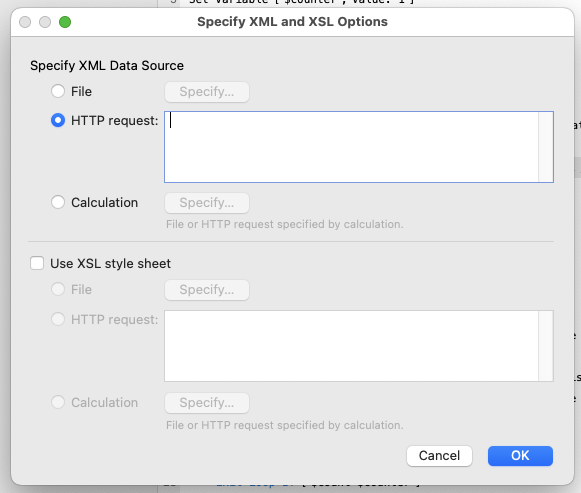Choose Calculation as the XML data source
The image size is (581, 493).
(x=58, y=202)
